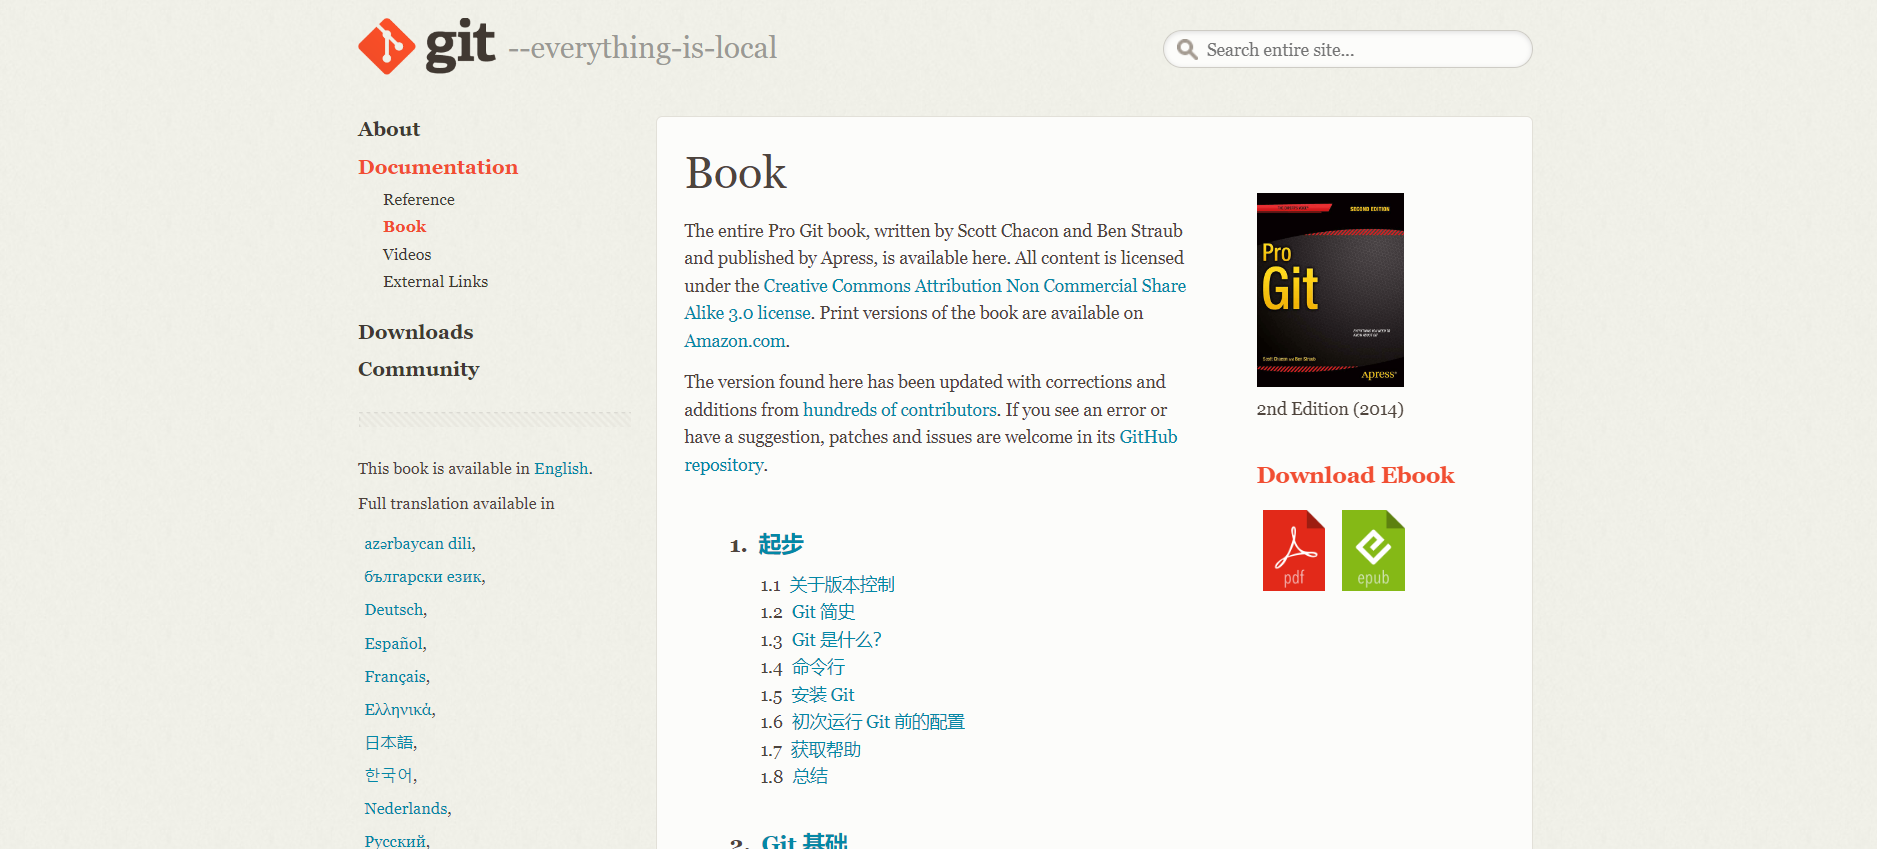The image size is (1877, 849).
Task: Open chapter 1 起步 heading
Action: pos(780,545)
